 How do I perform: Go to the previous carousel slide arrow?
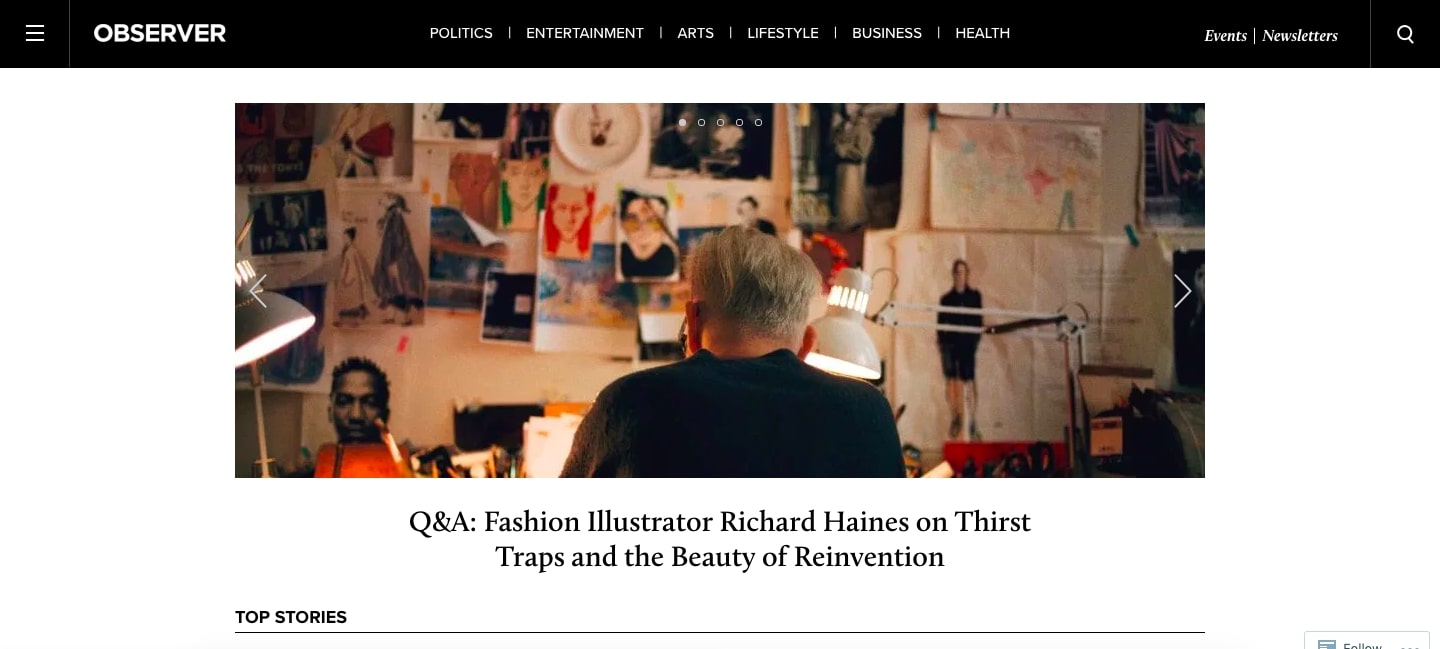coord(258,291)
